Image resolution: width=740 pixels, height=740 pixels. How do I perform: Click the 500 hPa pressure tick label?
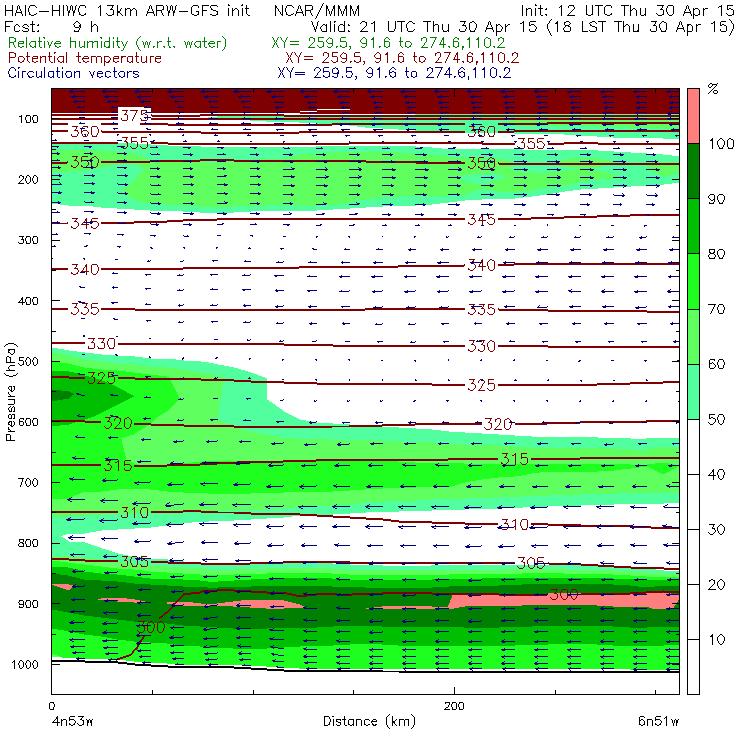click(28, 362)
